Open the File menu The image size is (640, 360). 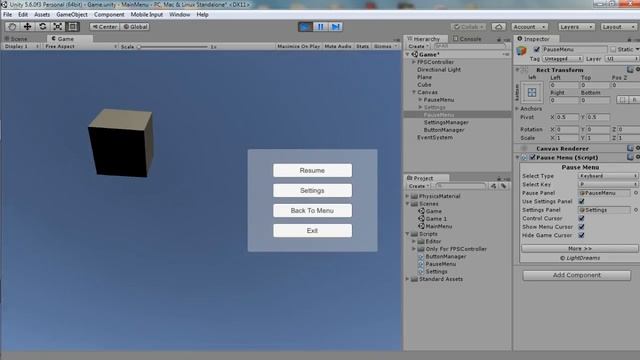[x=8, y=14]
